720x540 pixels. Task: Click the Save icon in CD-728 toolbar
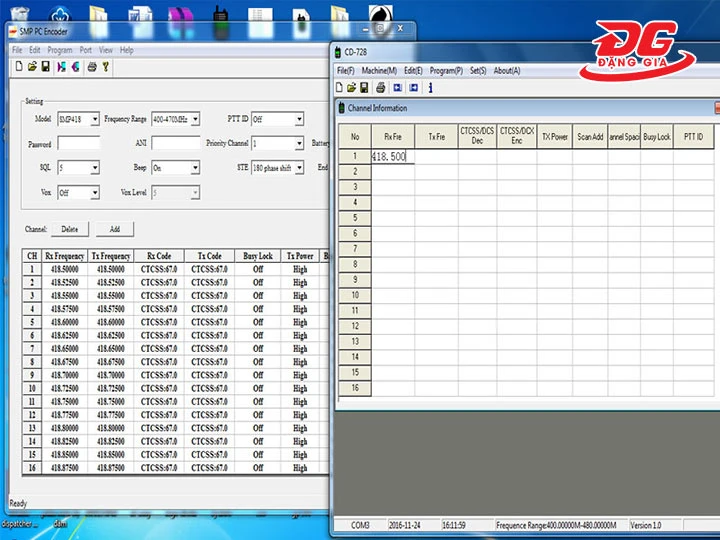coord(366,87)
